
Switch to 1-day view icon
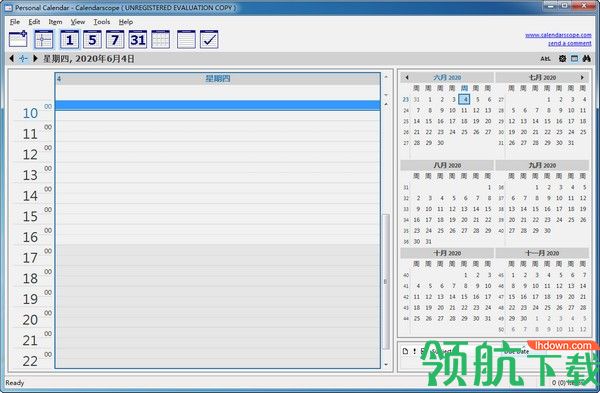tap(70, 39)
